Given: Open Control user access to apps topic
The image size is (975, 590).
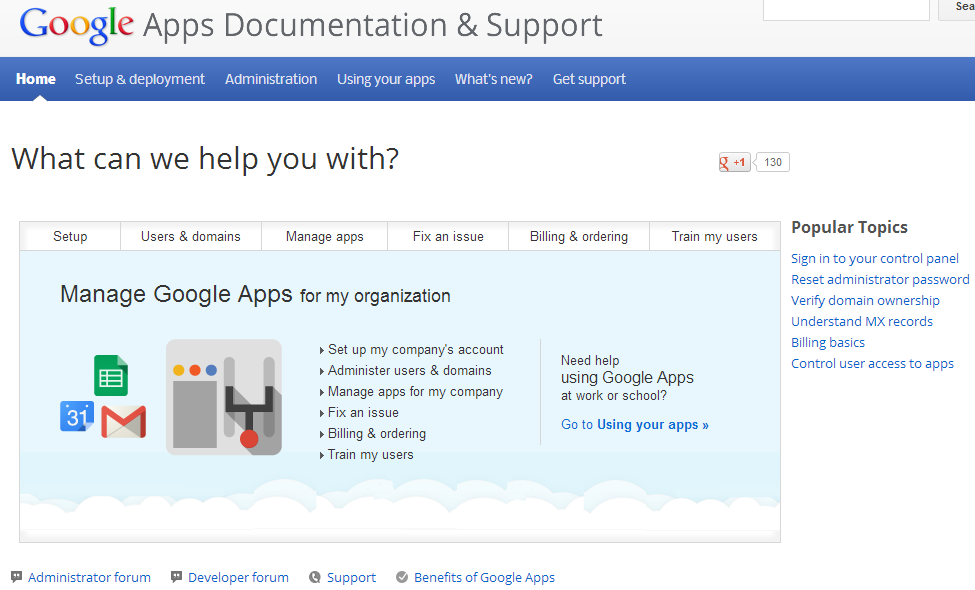Looking at the screenshot, I should (x=872, y=364).
